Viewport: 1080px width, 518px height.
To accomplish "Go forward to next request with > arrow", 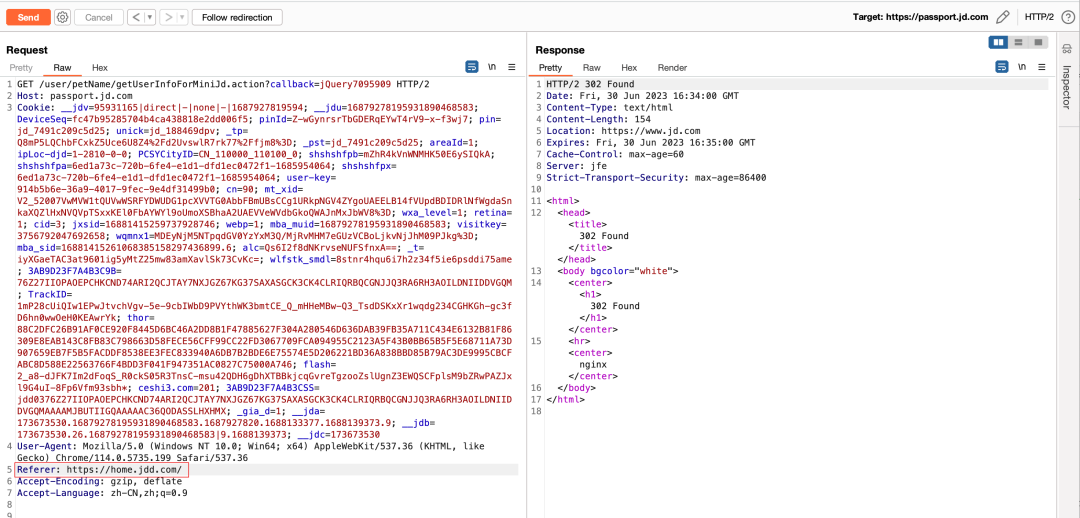I will tap(168, 17).
